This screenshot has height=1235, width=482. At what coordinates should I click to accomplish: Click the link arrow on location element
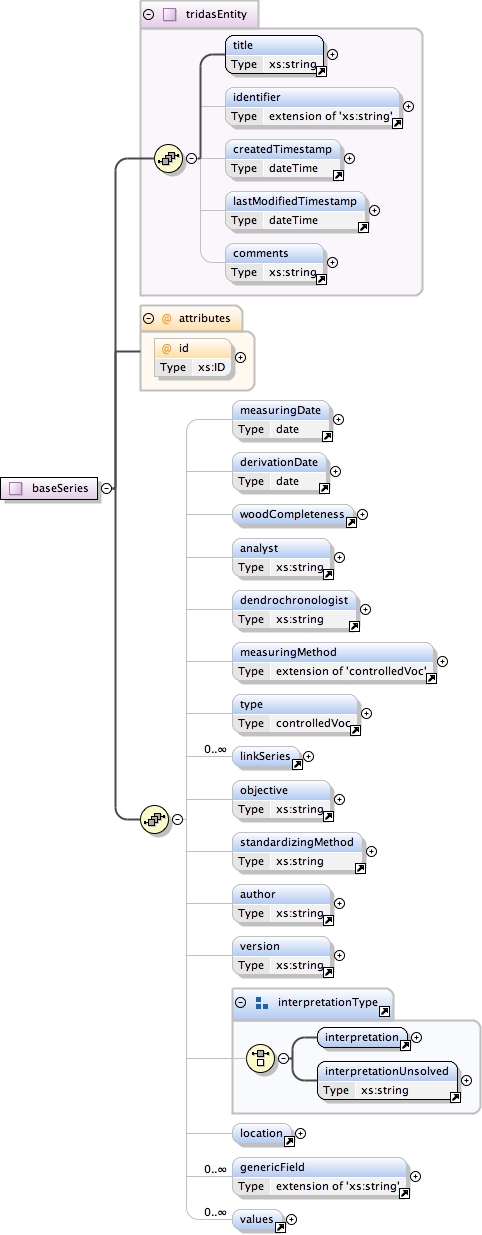click(289, 1139)
